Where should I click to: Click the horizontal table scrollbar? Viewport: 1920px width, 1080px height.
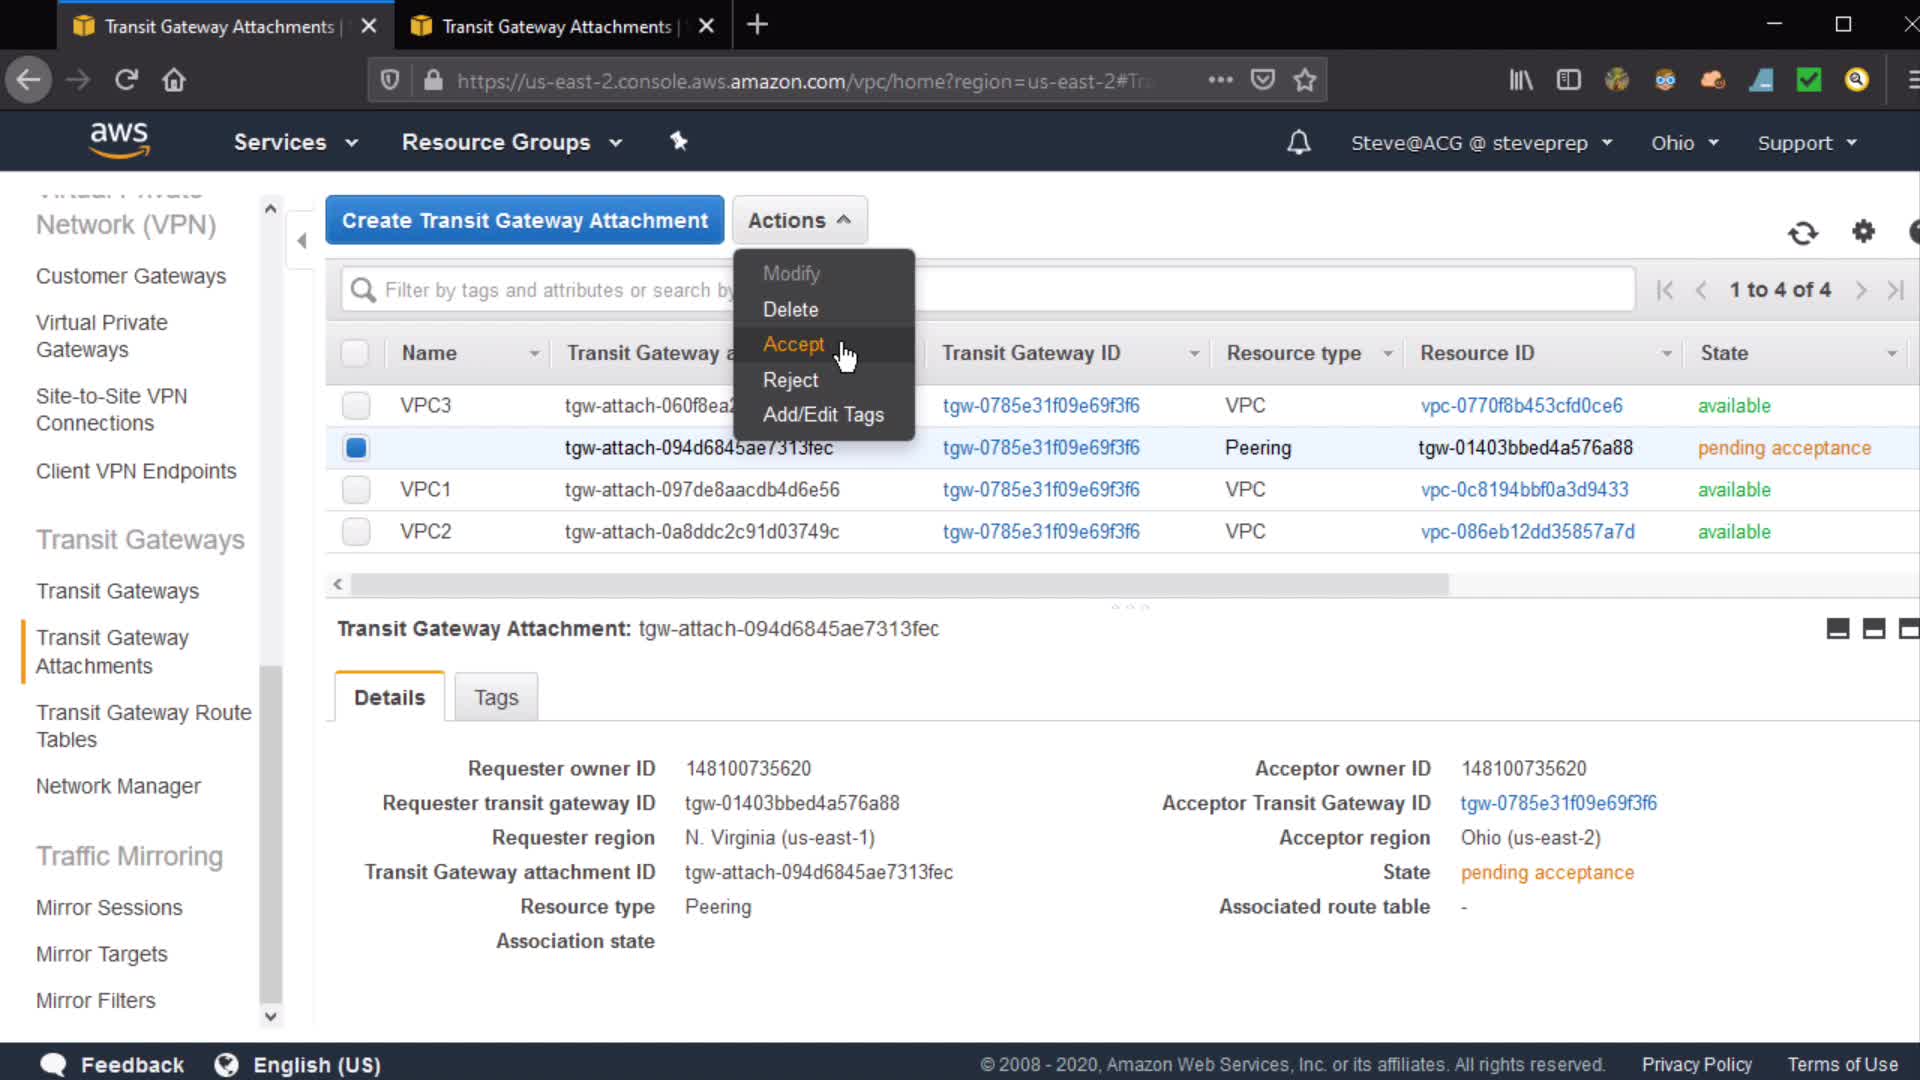coord(900,584)
